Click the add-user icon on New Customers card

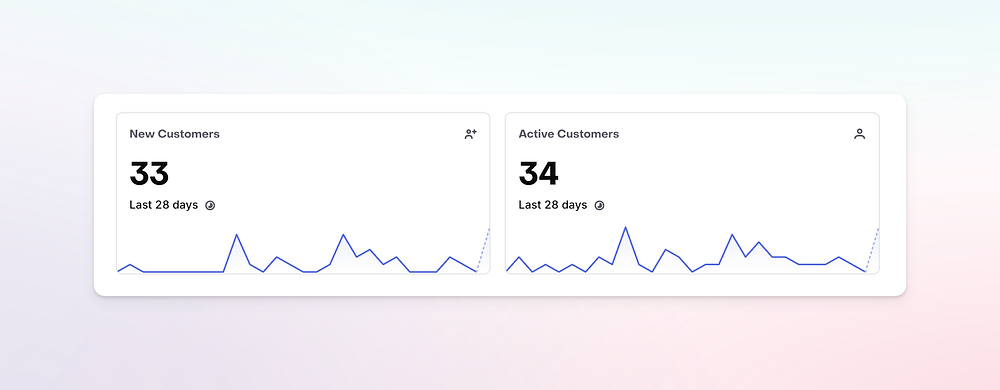[x=471, y=134]
